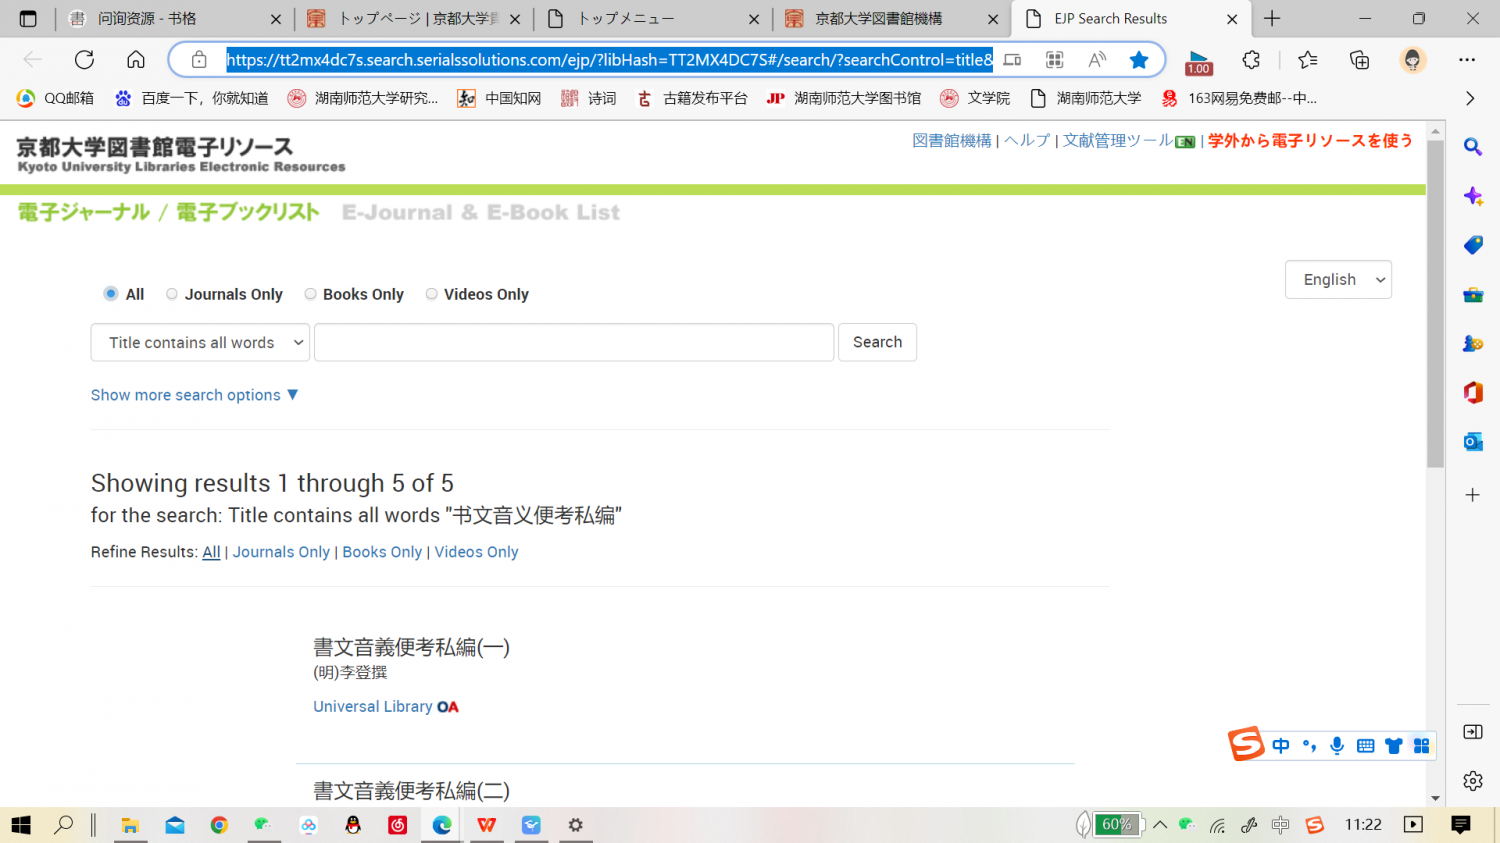Open the Microsoft Office sidebar icon
The width and height of the screenshot is (1500, 843).
[x=1472, y=393]
